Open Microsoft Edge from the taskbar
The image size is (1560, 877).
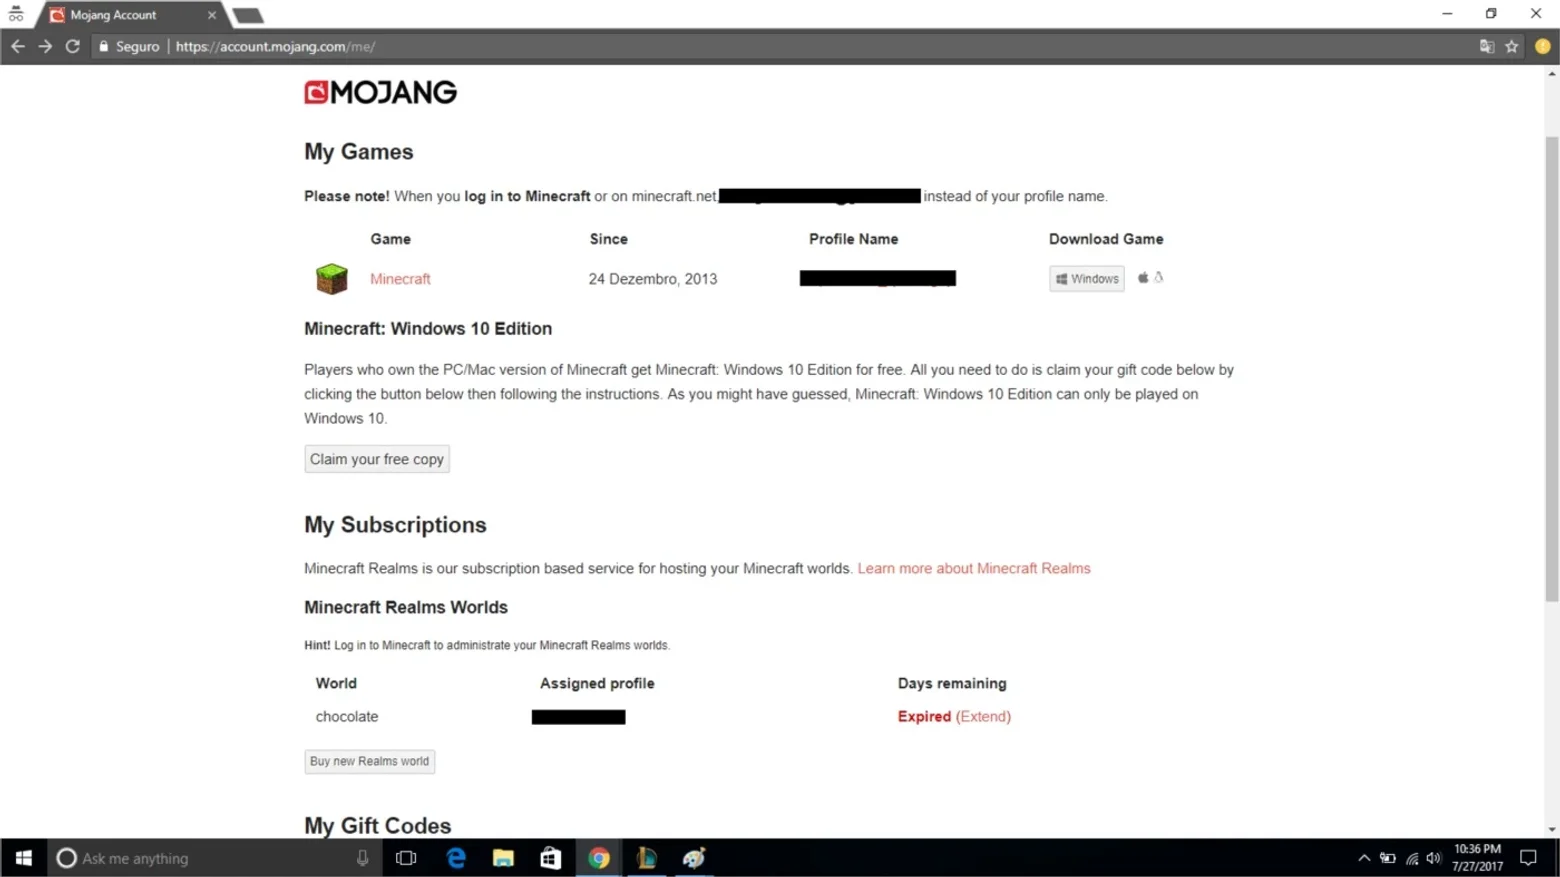(x=456, y=858)
